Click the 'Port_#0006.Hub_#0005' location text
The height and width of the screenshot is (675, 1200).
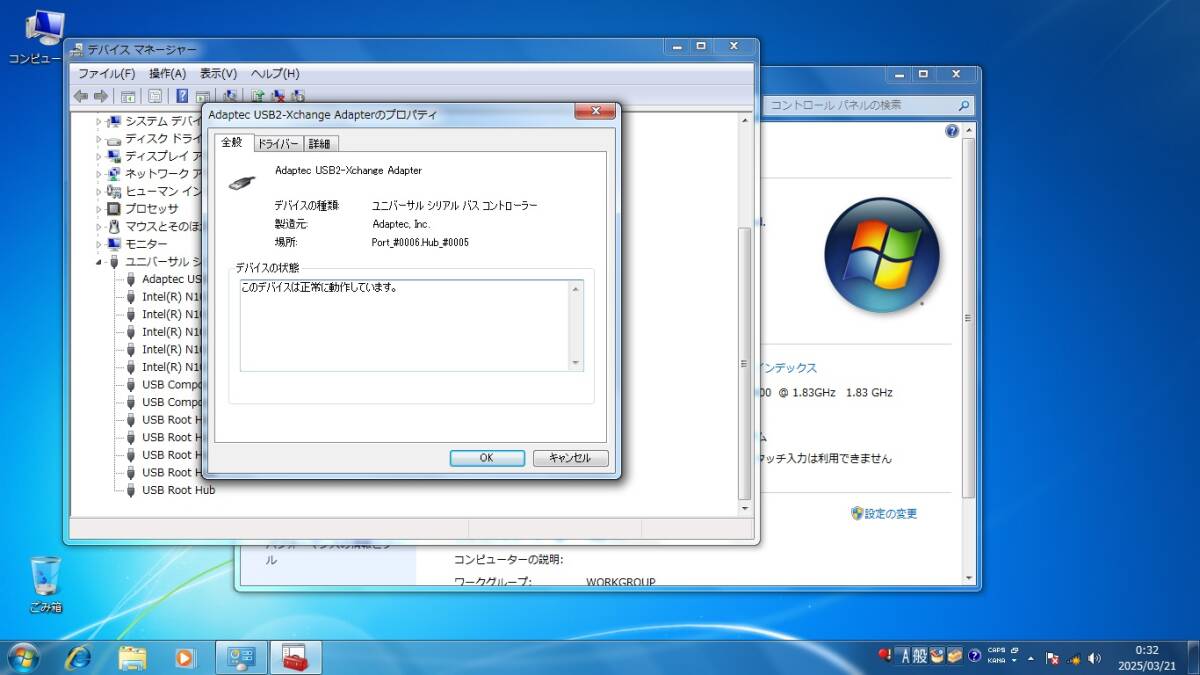420,242
